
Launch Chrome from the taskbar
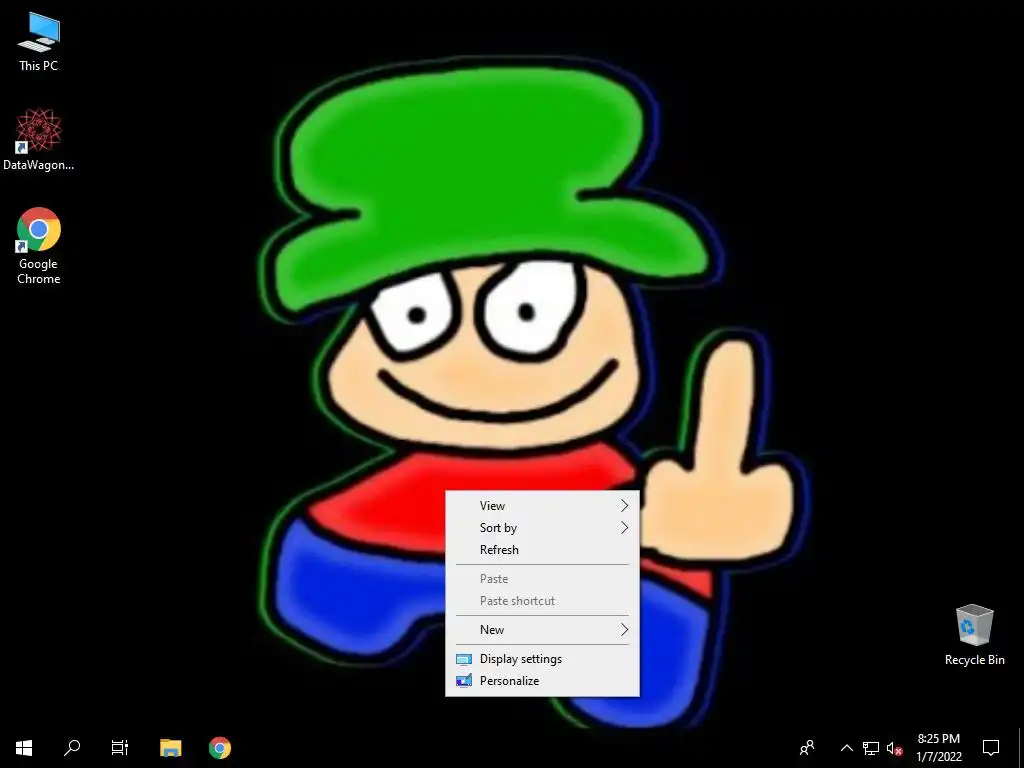coord(220,747)
